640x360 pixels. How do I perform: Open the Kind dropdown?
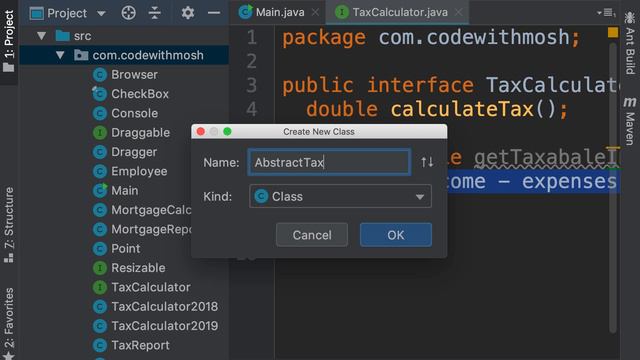340,196
